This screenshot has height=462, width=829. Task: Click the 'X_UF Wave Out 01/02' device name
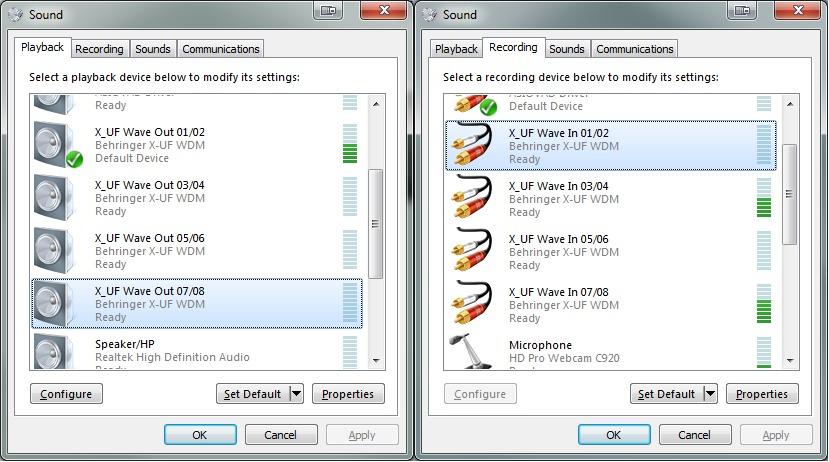click(x=150, y=132)
